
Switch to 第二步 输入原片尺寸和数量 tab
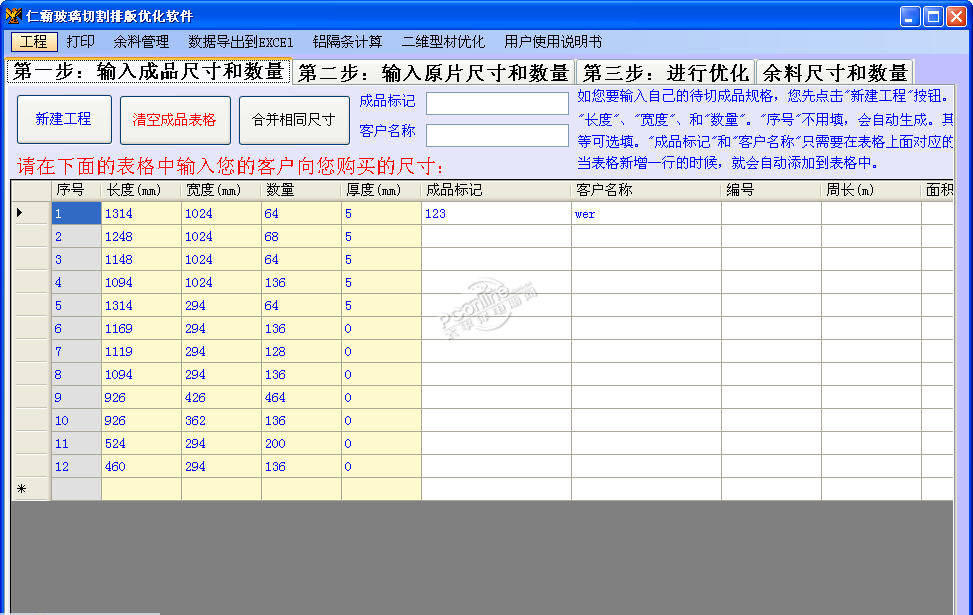433,73
